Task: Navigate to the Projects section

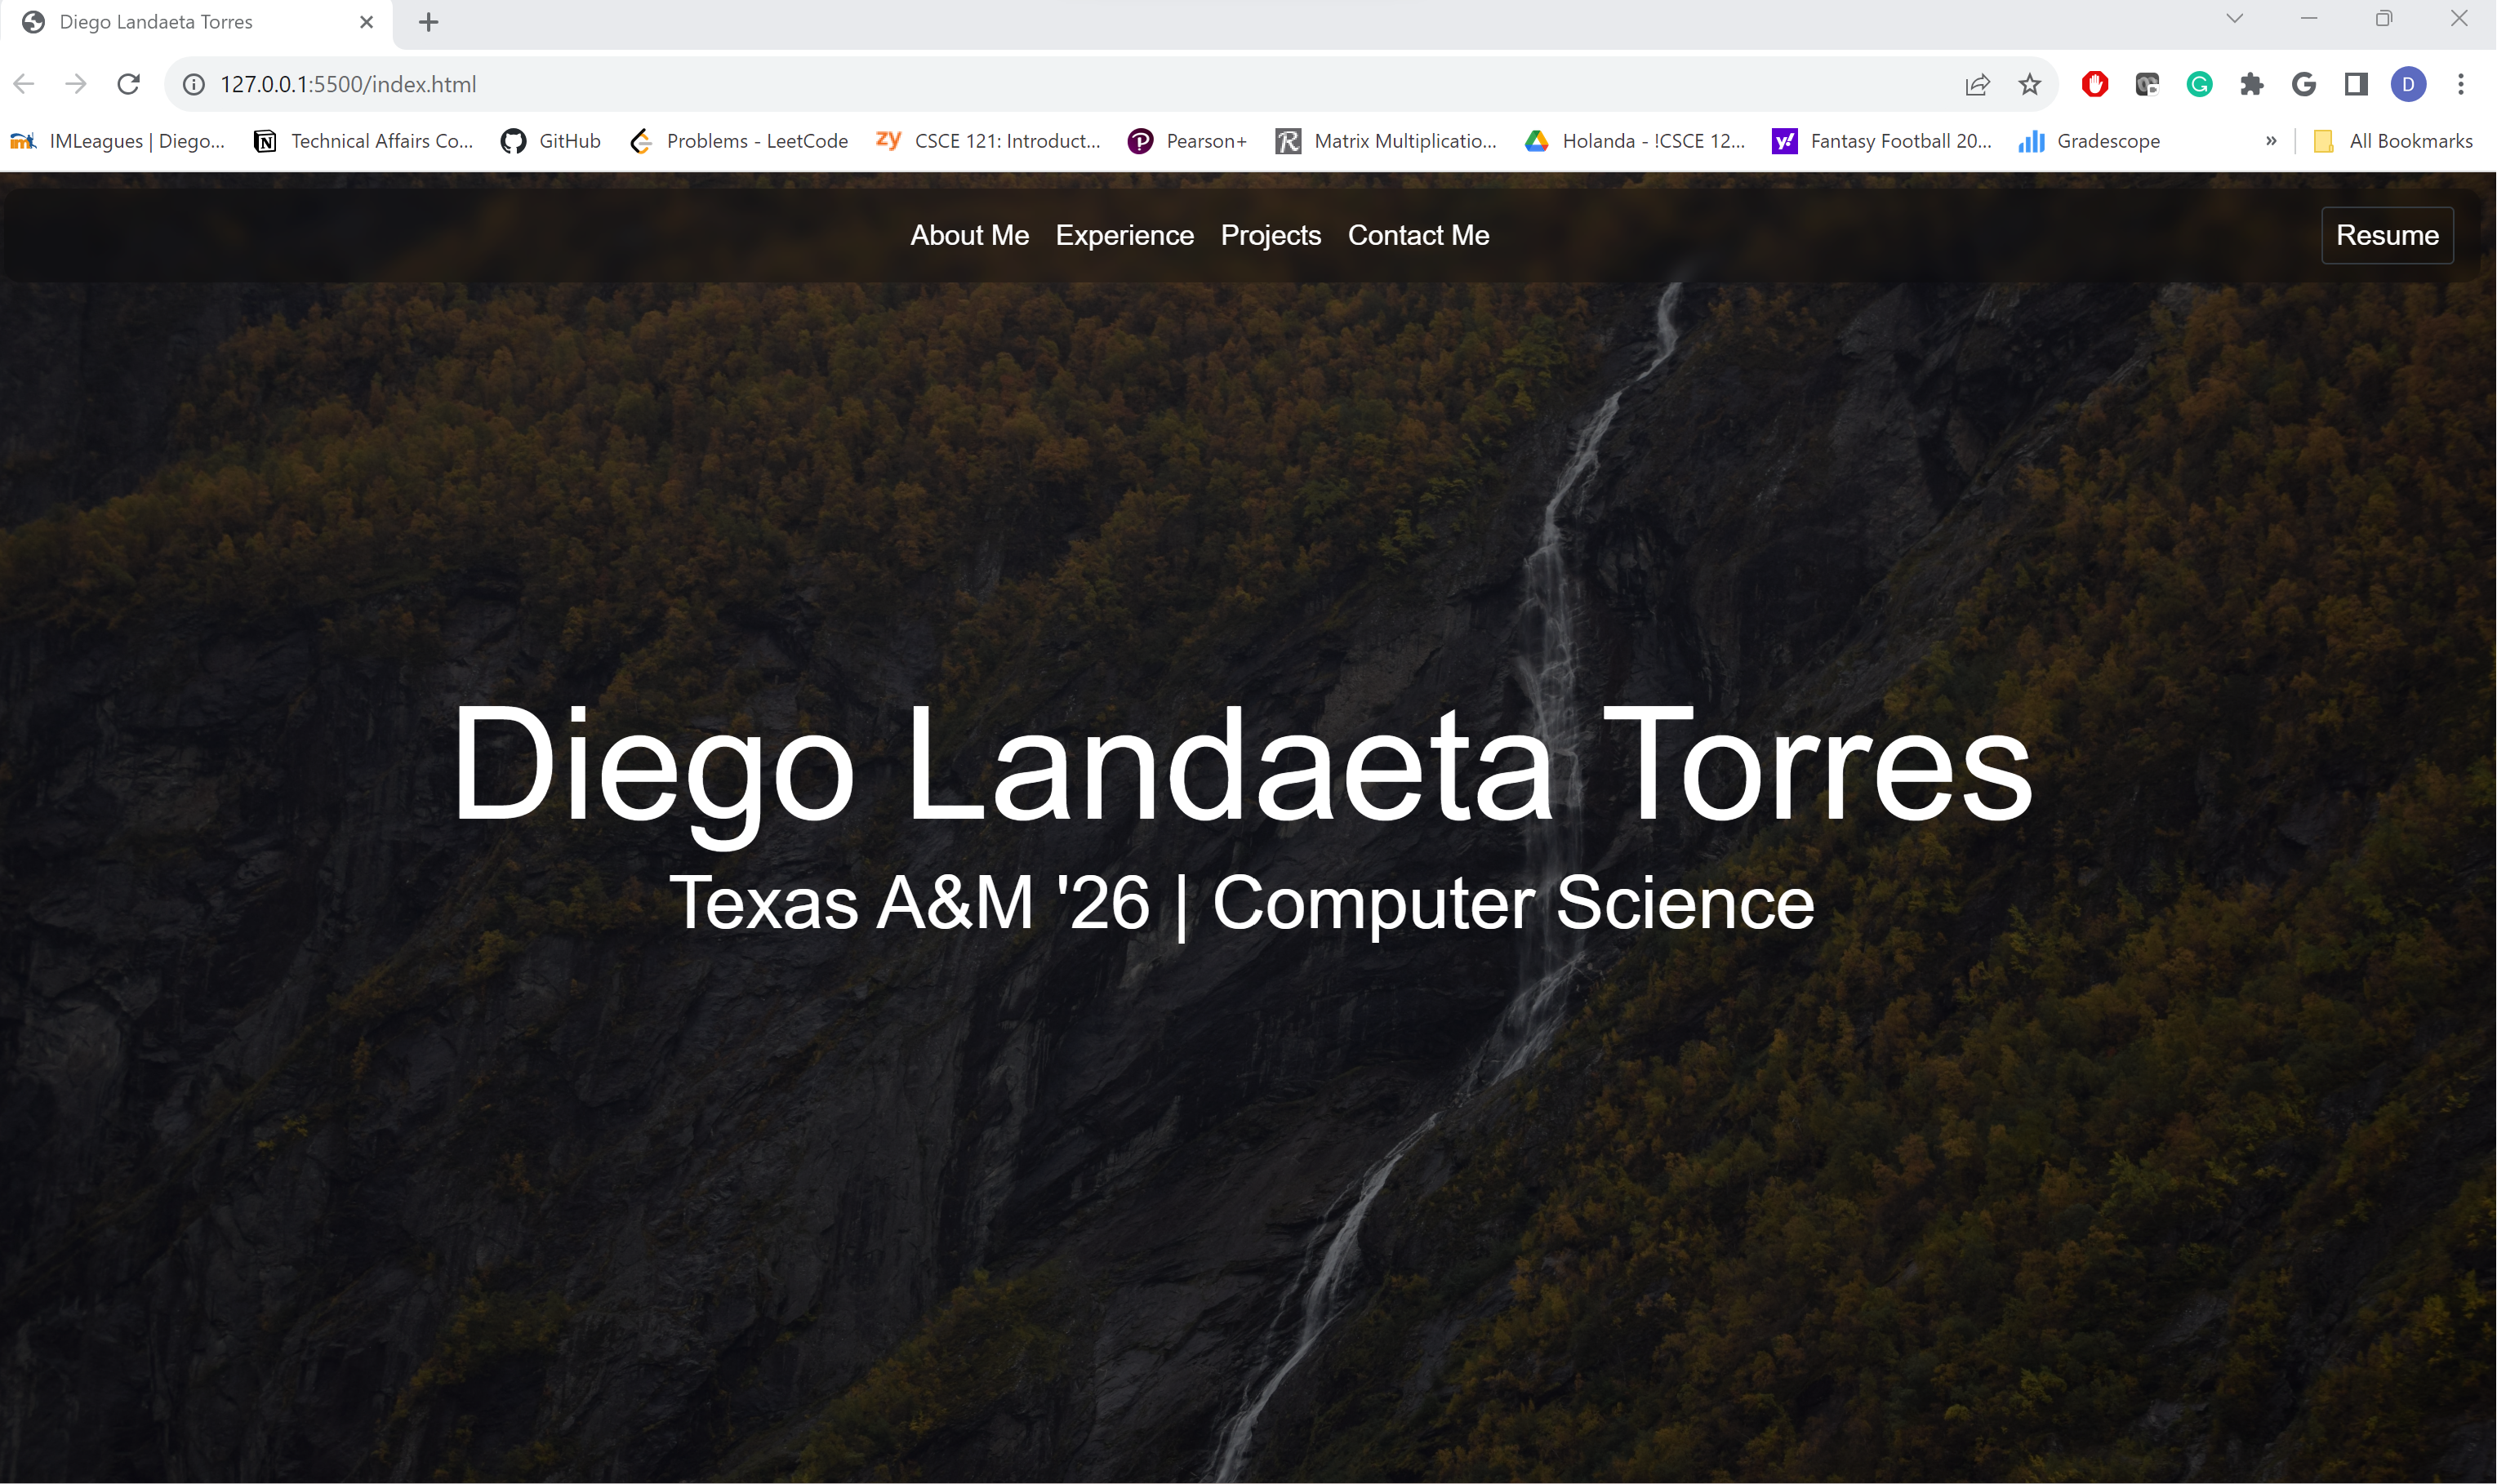Action: (1271, 235)
